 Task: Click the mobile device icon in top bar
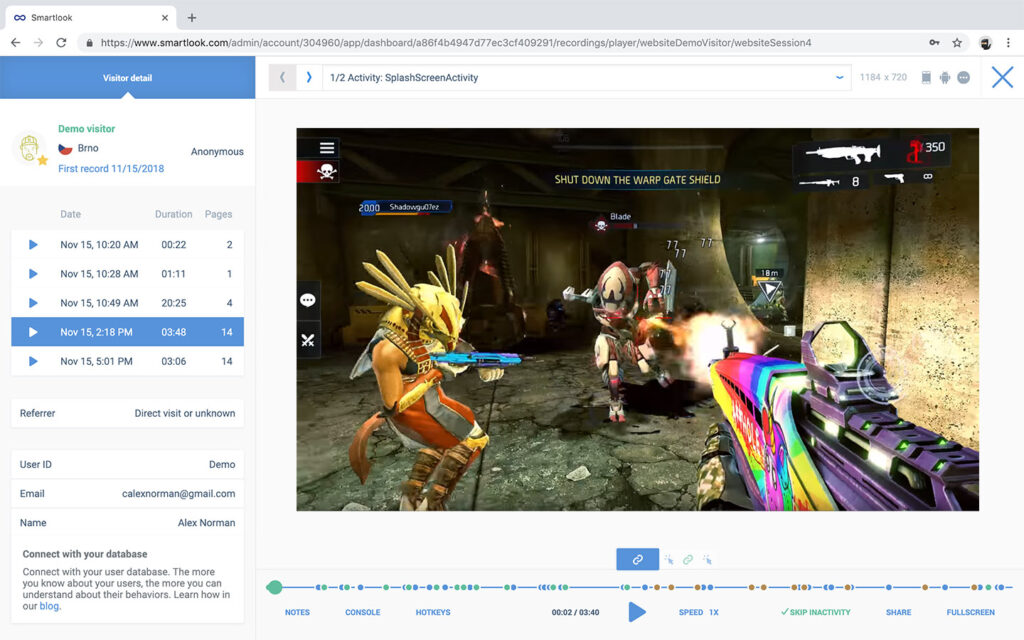point(925,77)
